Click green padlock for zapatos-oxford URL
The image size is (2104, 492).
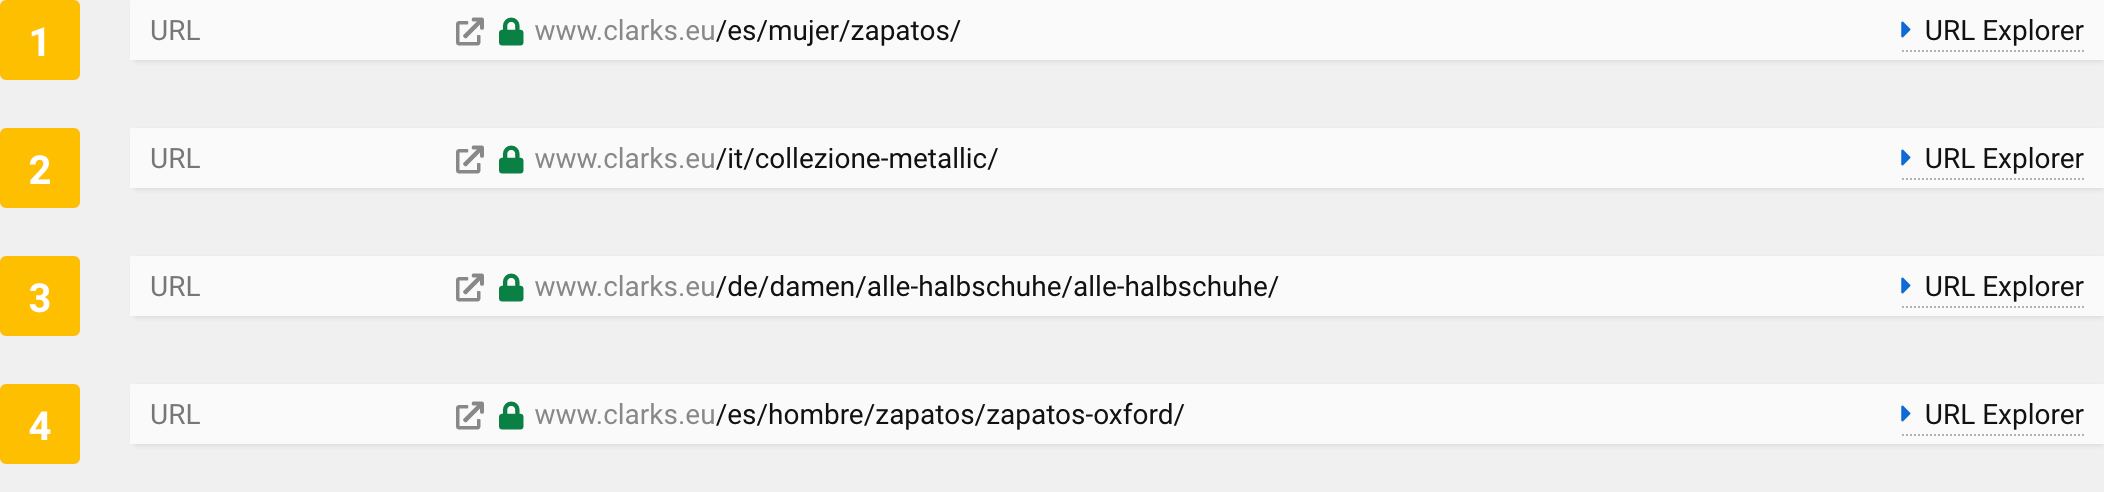click(511, 416)
